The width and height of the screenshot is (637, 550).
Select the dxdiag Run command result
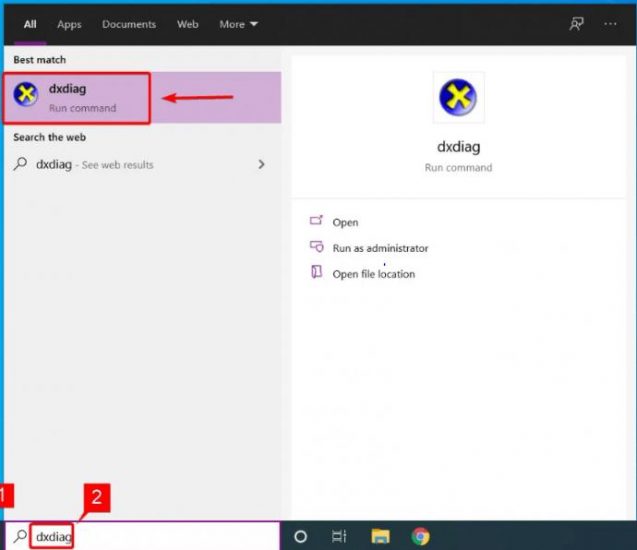pos(142,97)
